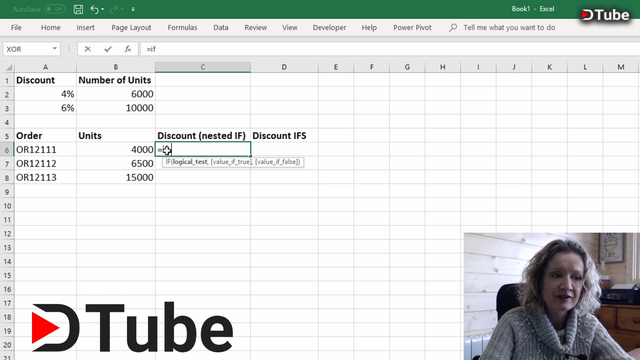Confirm the formula with the checkmark
640x360 pixels.
[x=108, y=49]
